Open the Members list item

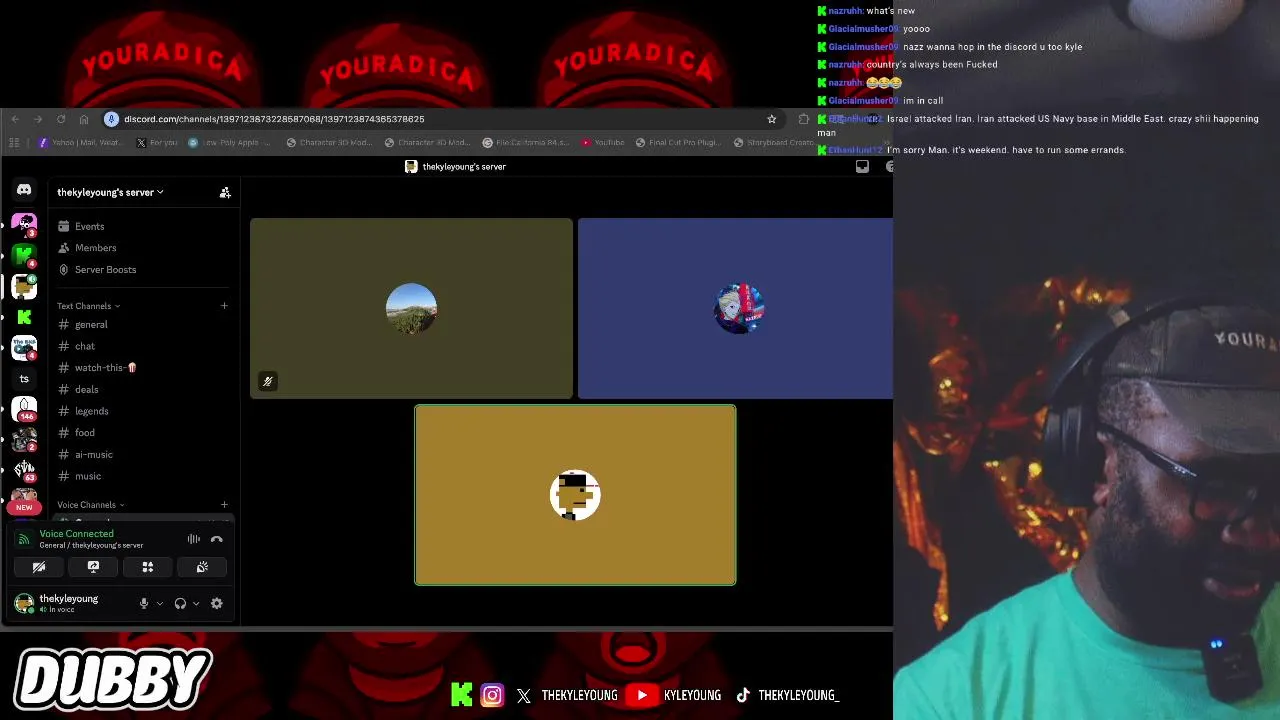(144, 248)
